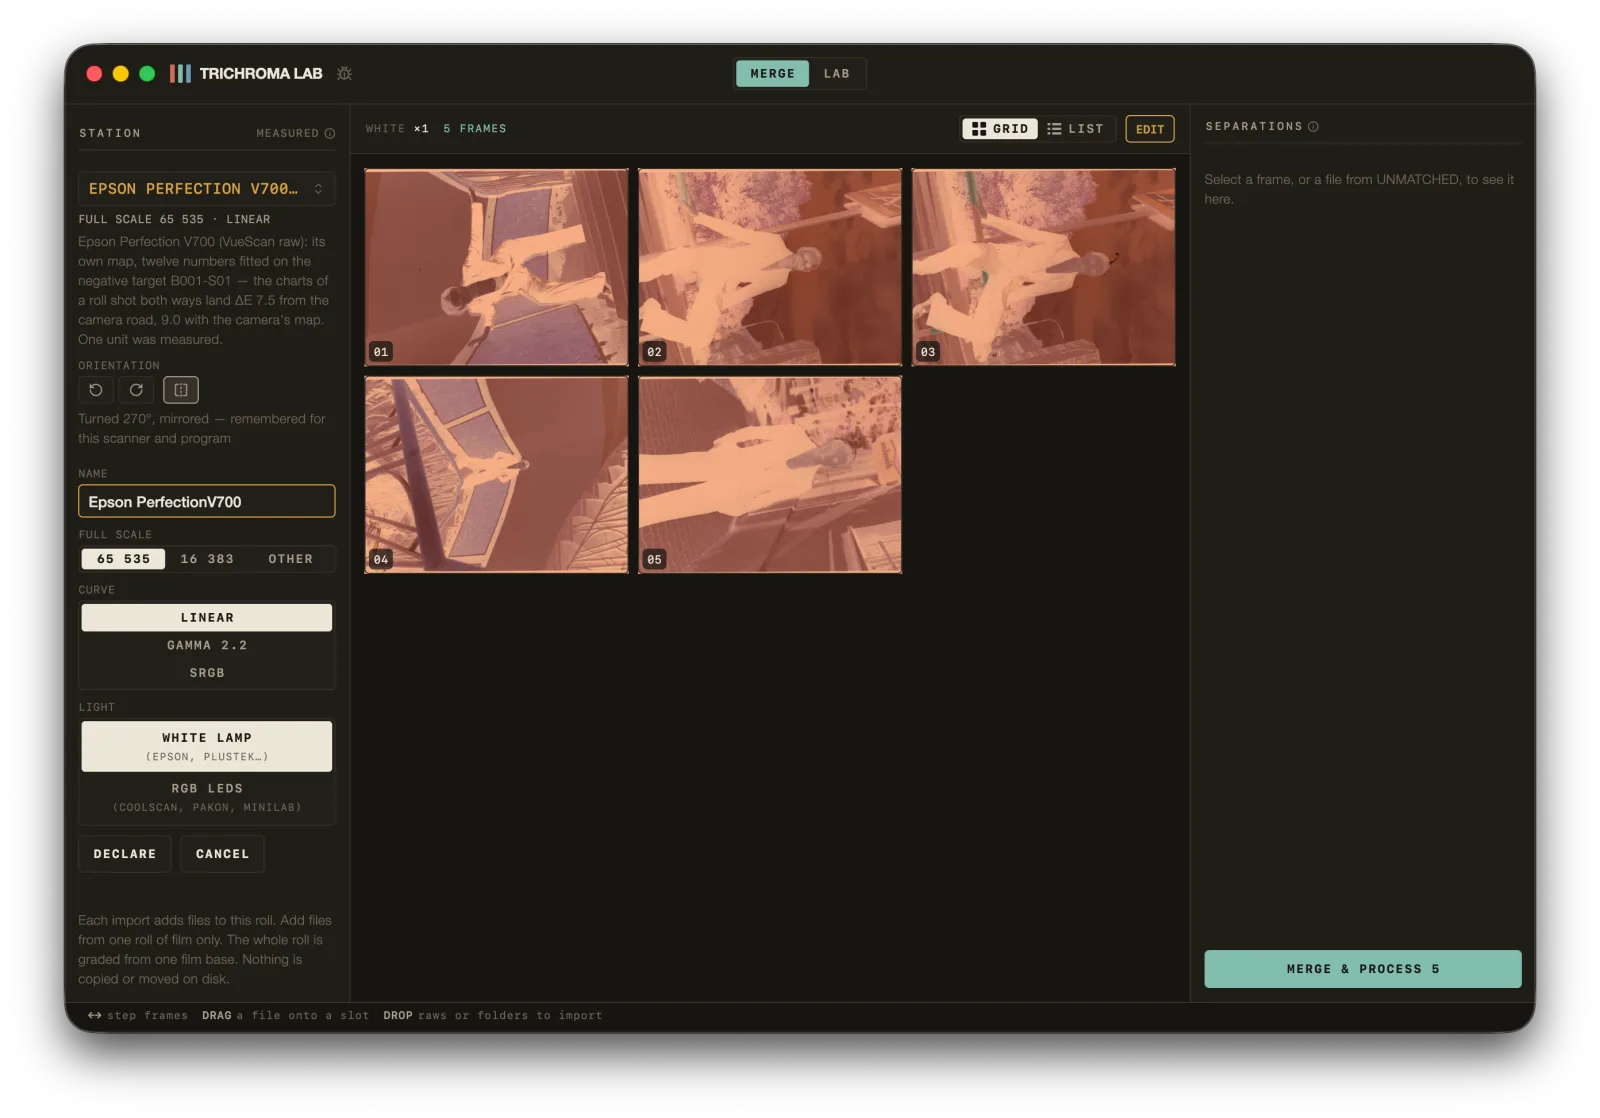Open the Epson Perfection V700 station dropdown
Image resolution: width=1600 pixels, height=1118 pixels.
click(207, 189)
